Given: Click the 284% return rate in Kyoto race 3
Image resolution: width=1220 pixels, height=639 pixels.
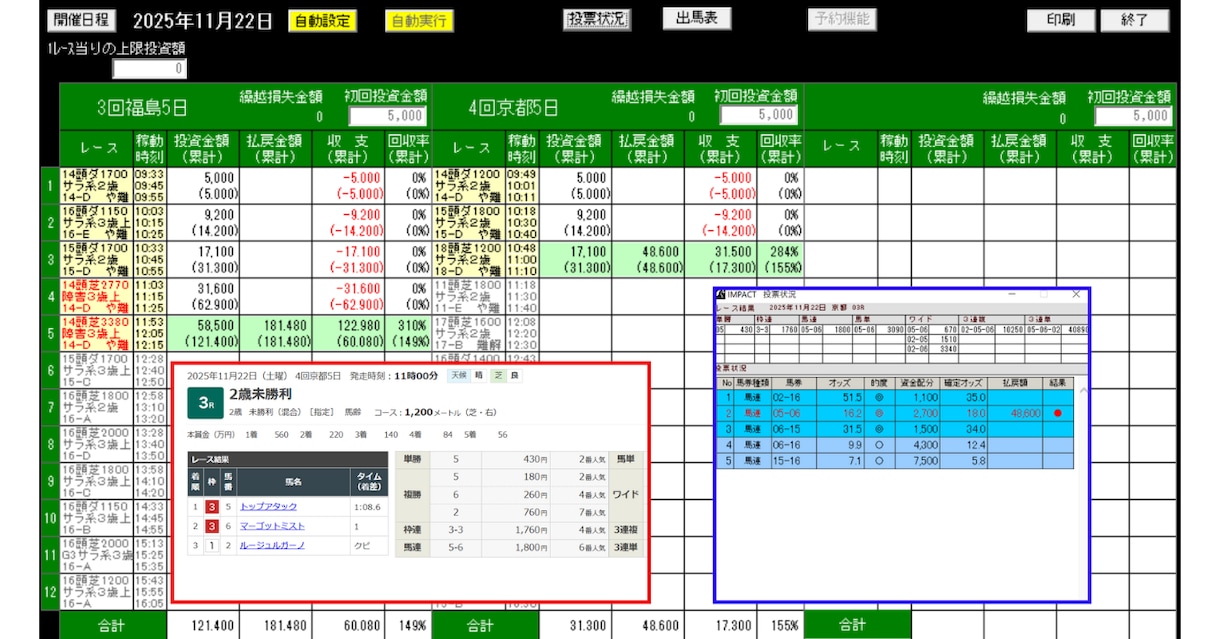Looking at the screenshot, I should 785,251.
